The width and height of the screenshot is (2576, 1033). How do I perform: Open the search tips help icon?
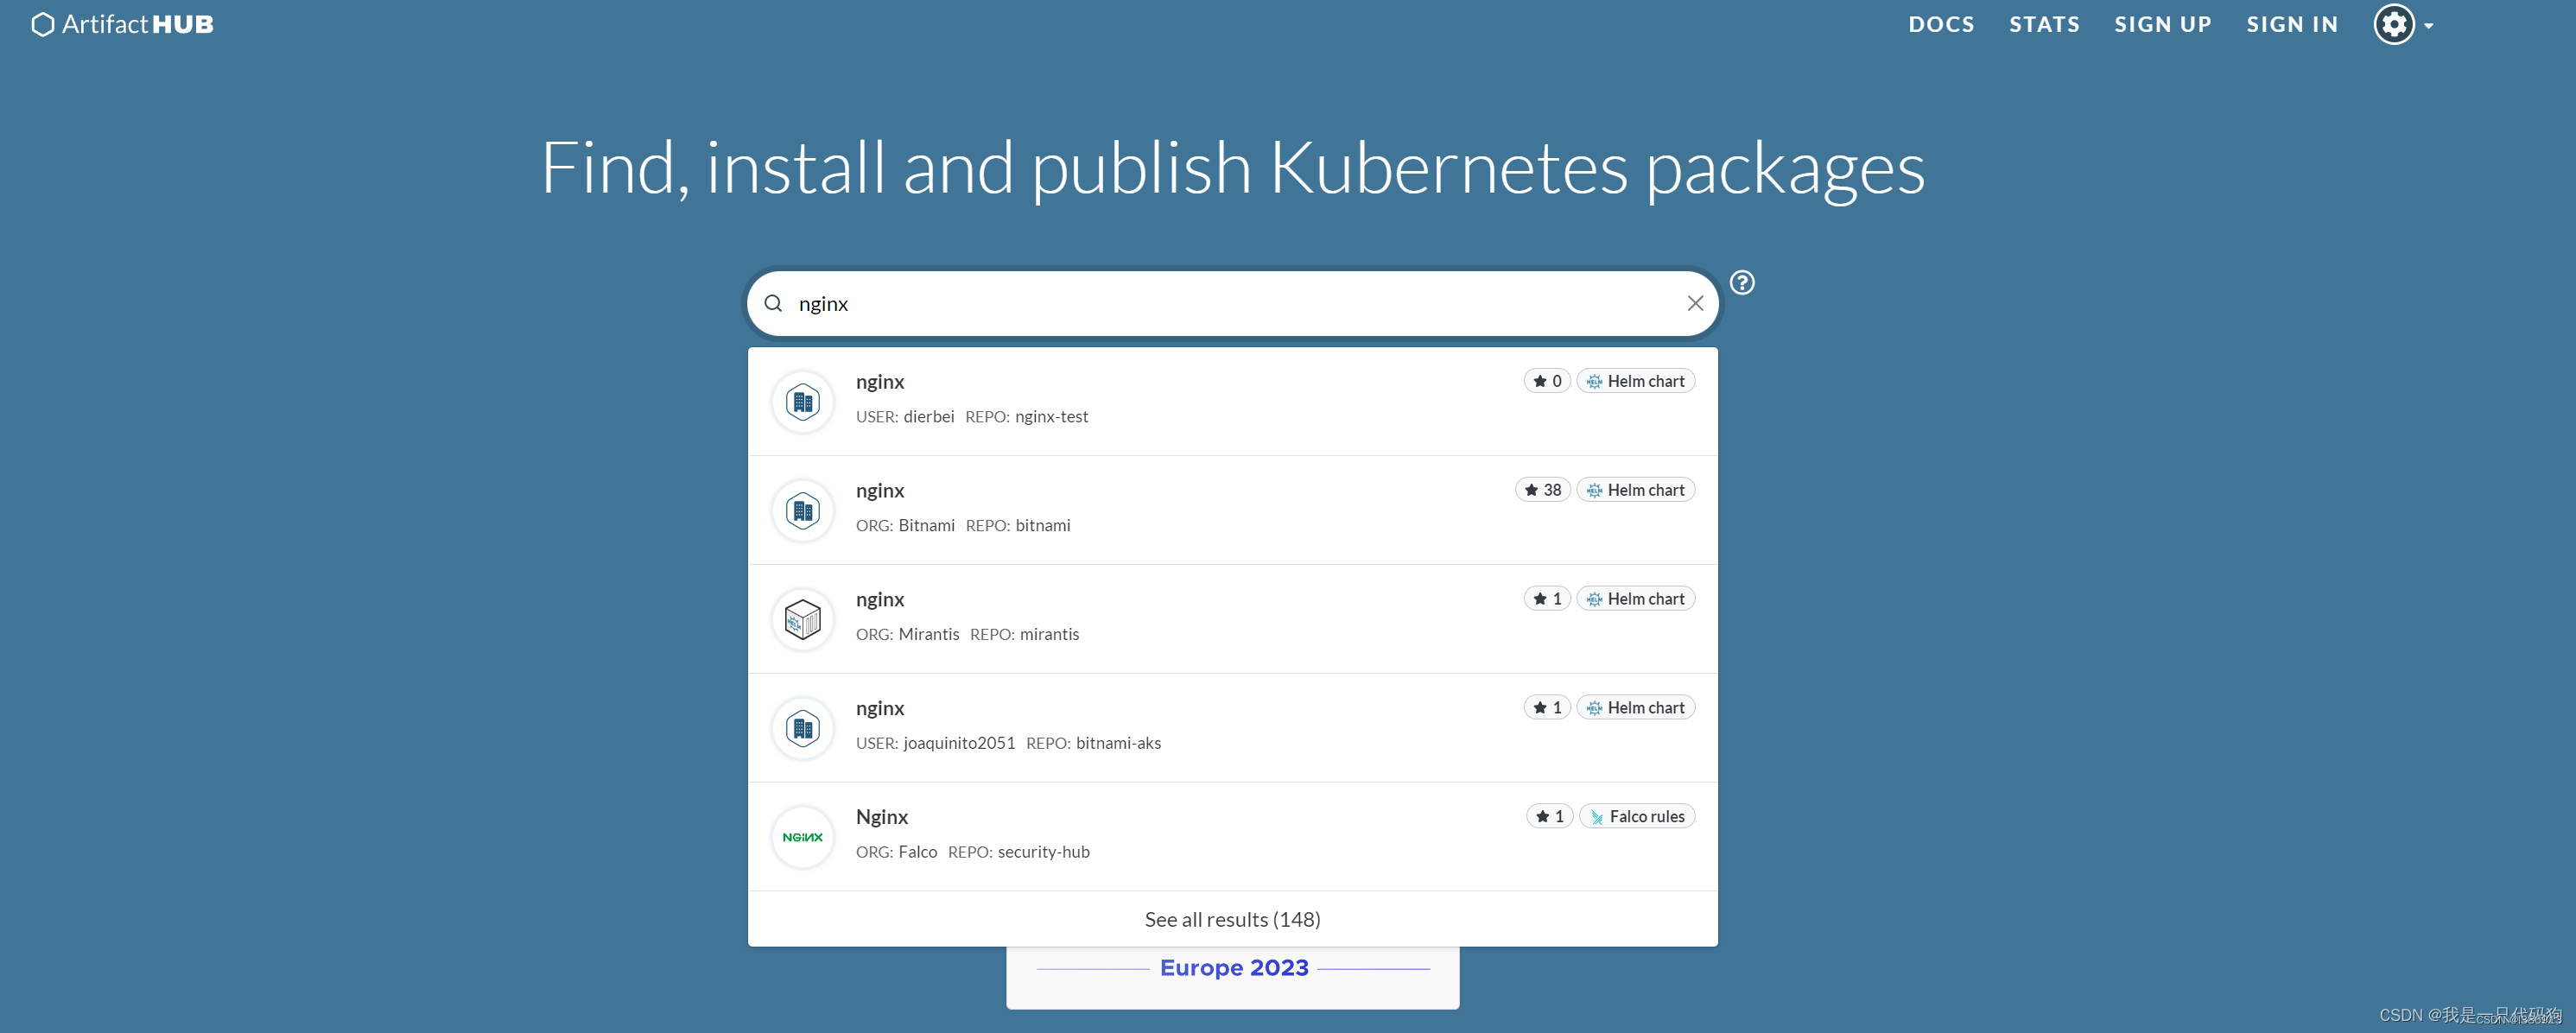1742,283
